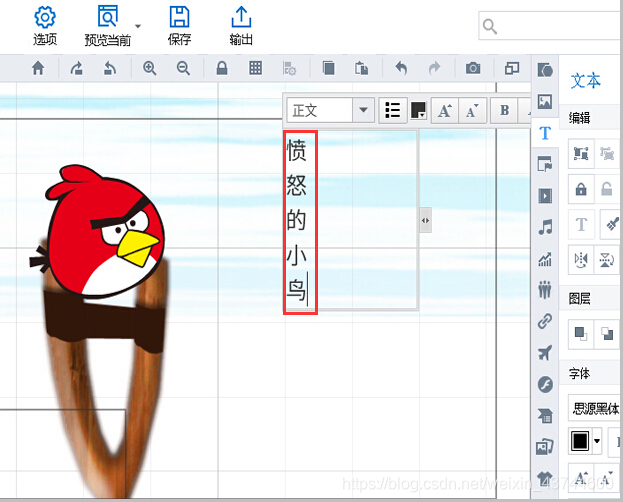The height and width of the screenshot is (502, 623).
Task: Click the house table icon in the sidebar
Action: (x=545, y=416)
